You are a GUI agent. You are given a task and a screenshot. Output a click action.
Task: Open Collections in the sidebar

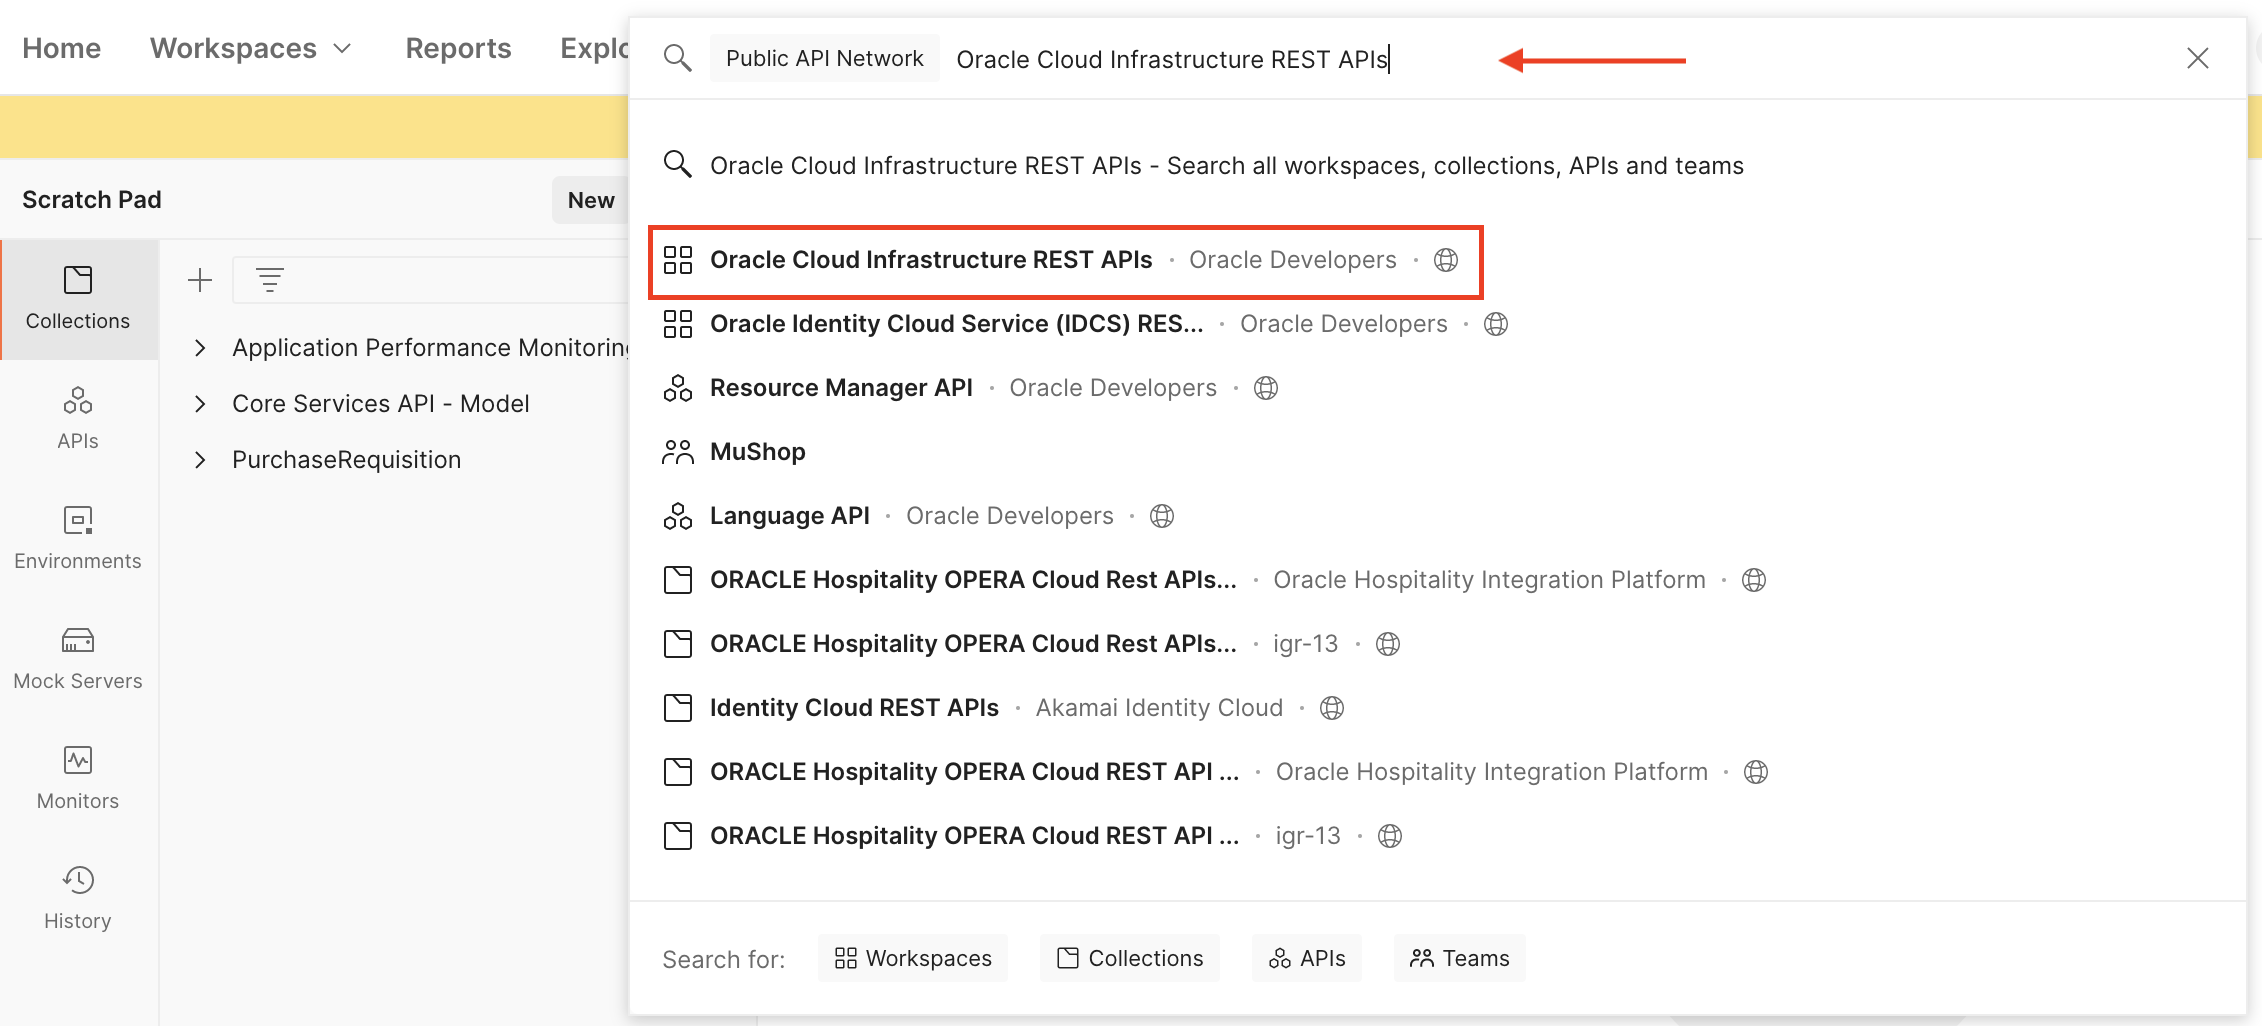click(78, 298)
